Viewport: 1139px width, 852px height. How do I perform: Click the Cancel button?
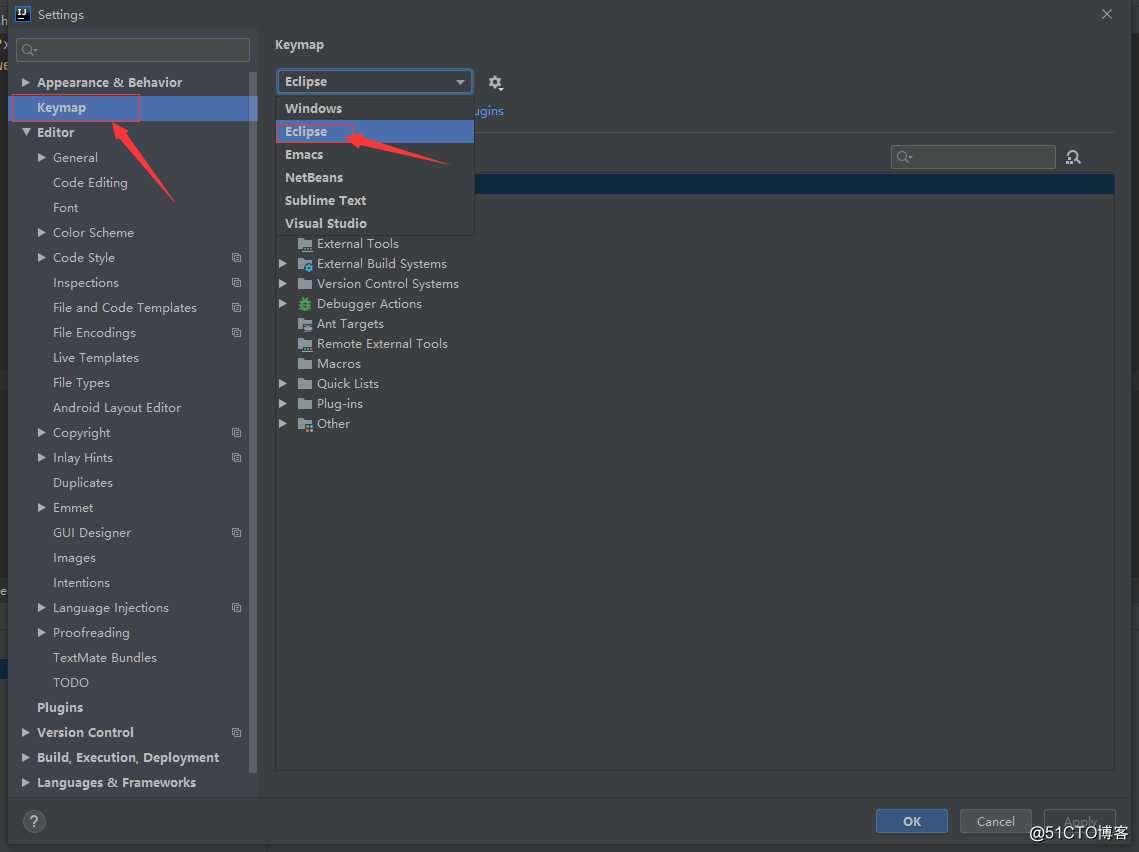coord(995,821)
